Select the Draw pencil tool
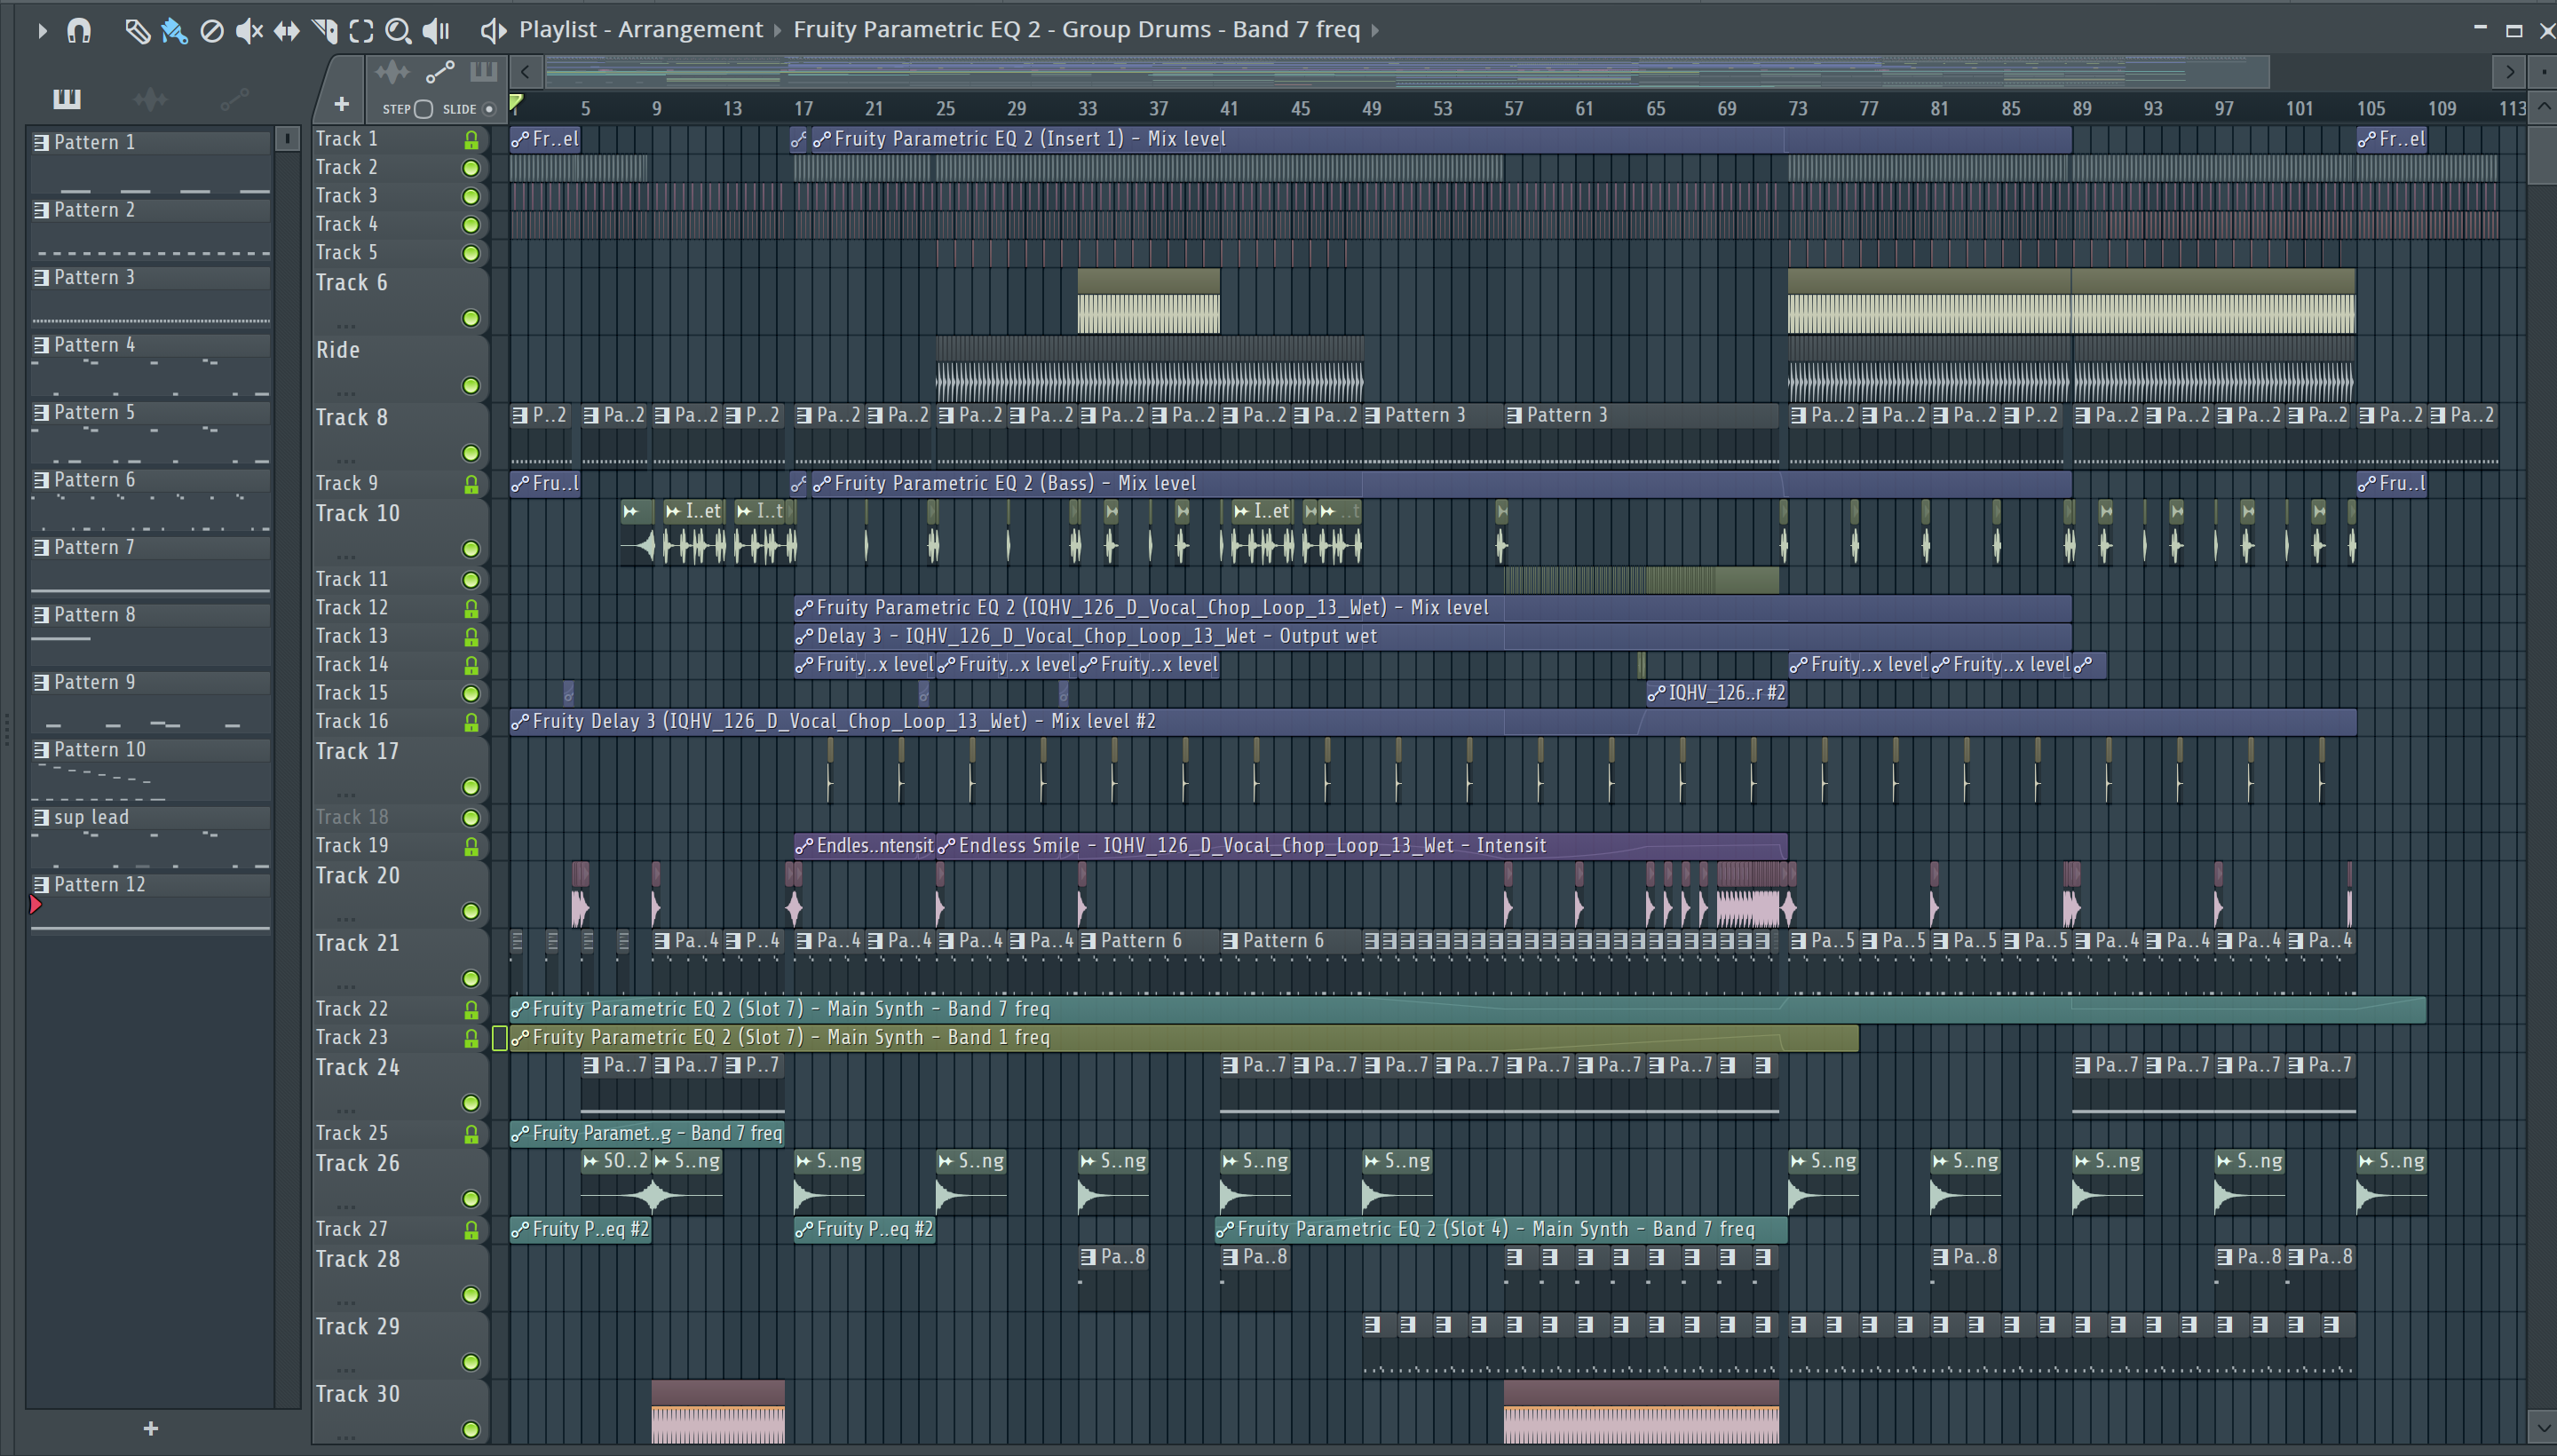This screenshot has width=2557, height=1456. (x=137, y=31)
